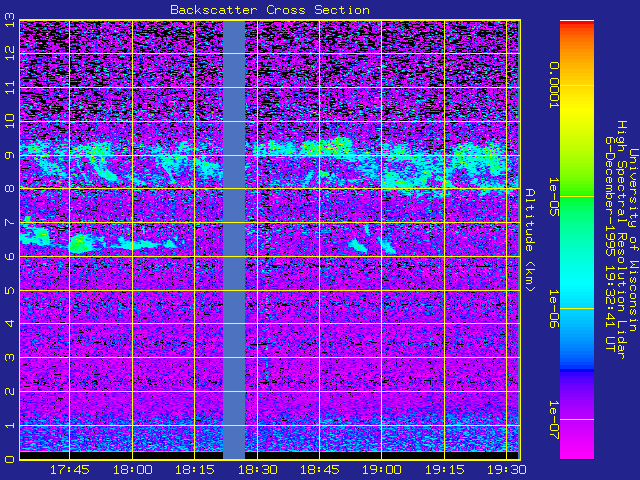Click altitude label 2 on the y-axis
The height and width of the screenshot is (480, 640).
(9, 391)
